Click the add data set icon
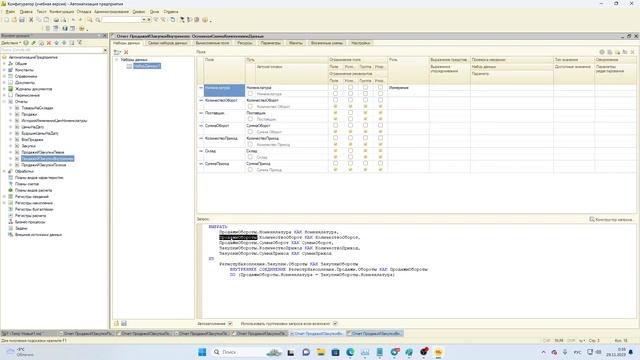The height and width of the screenshot is (360, 640). pos(117,52)
